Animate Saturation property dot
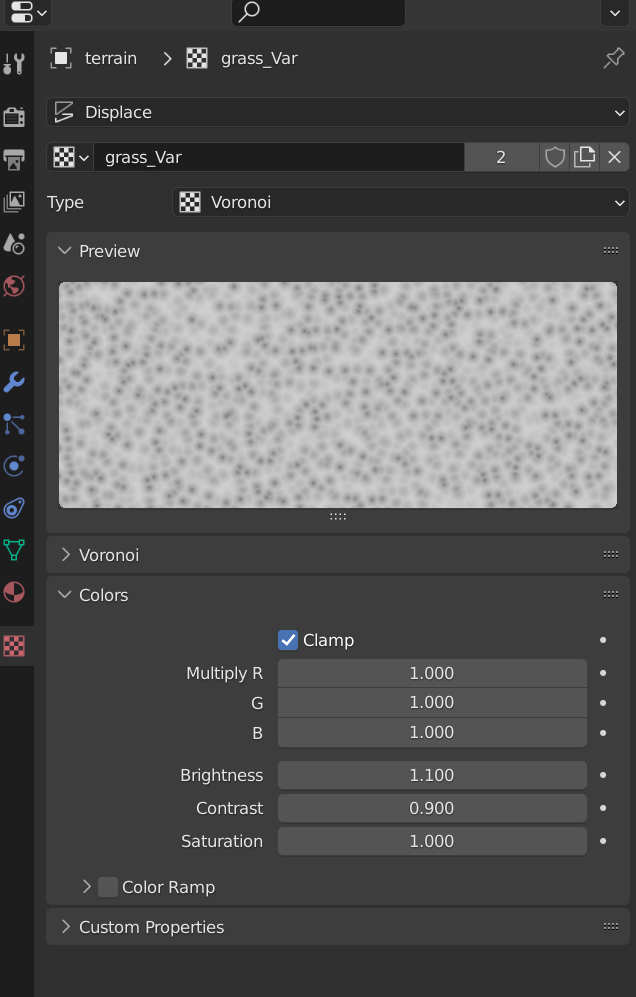 tap(603, 841)
